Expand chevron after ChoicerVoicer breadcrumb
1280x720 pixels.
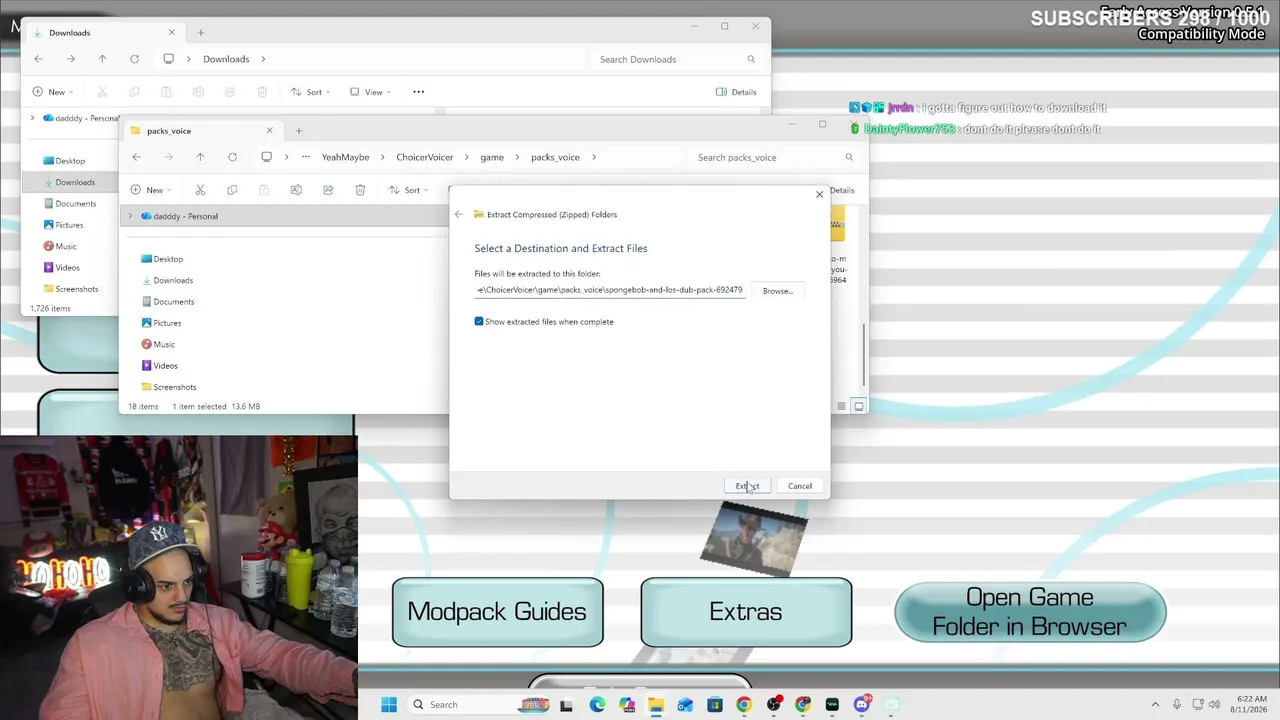click(465, 157)
